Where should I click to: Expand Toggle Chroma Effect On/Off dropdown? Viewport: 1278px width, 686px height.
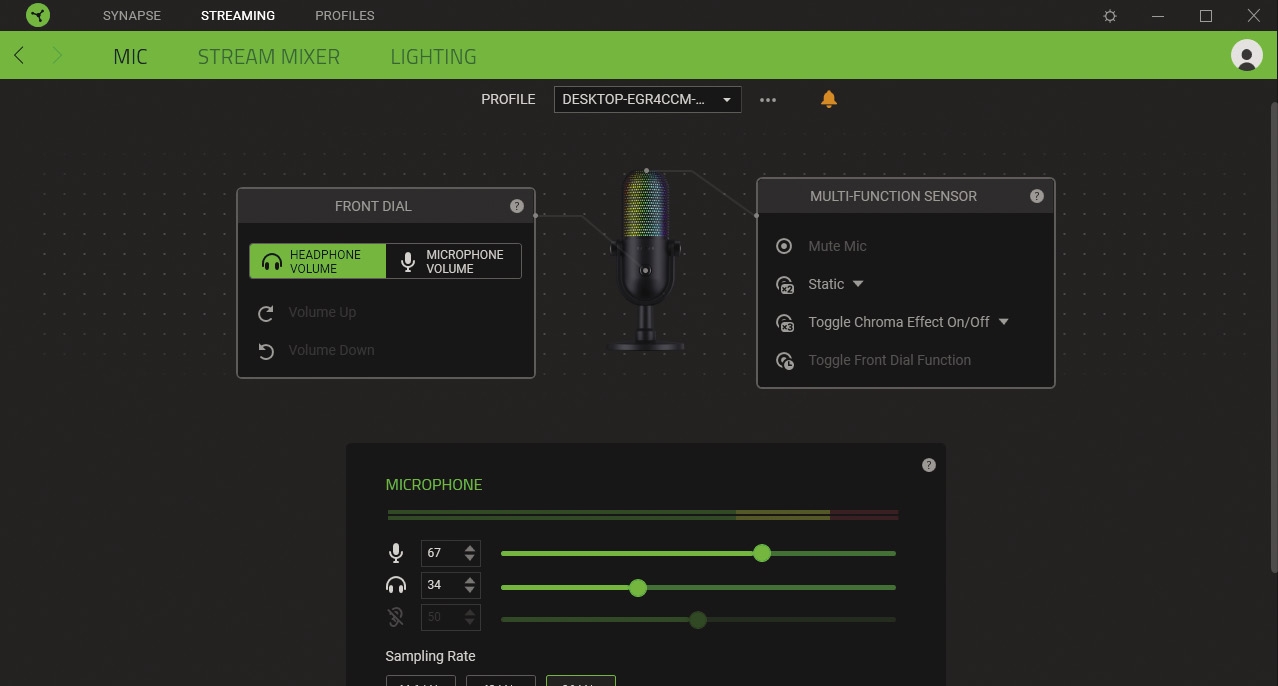(x=1004, y=322)
